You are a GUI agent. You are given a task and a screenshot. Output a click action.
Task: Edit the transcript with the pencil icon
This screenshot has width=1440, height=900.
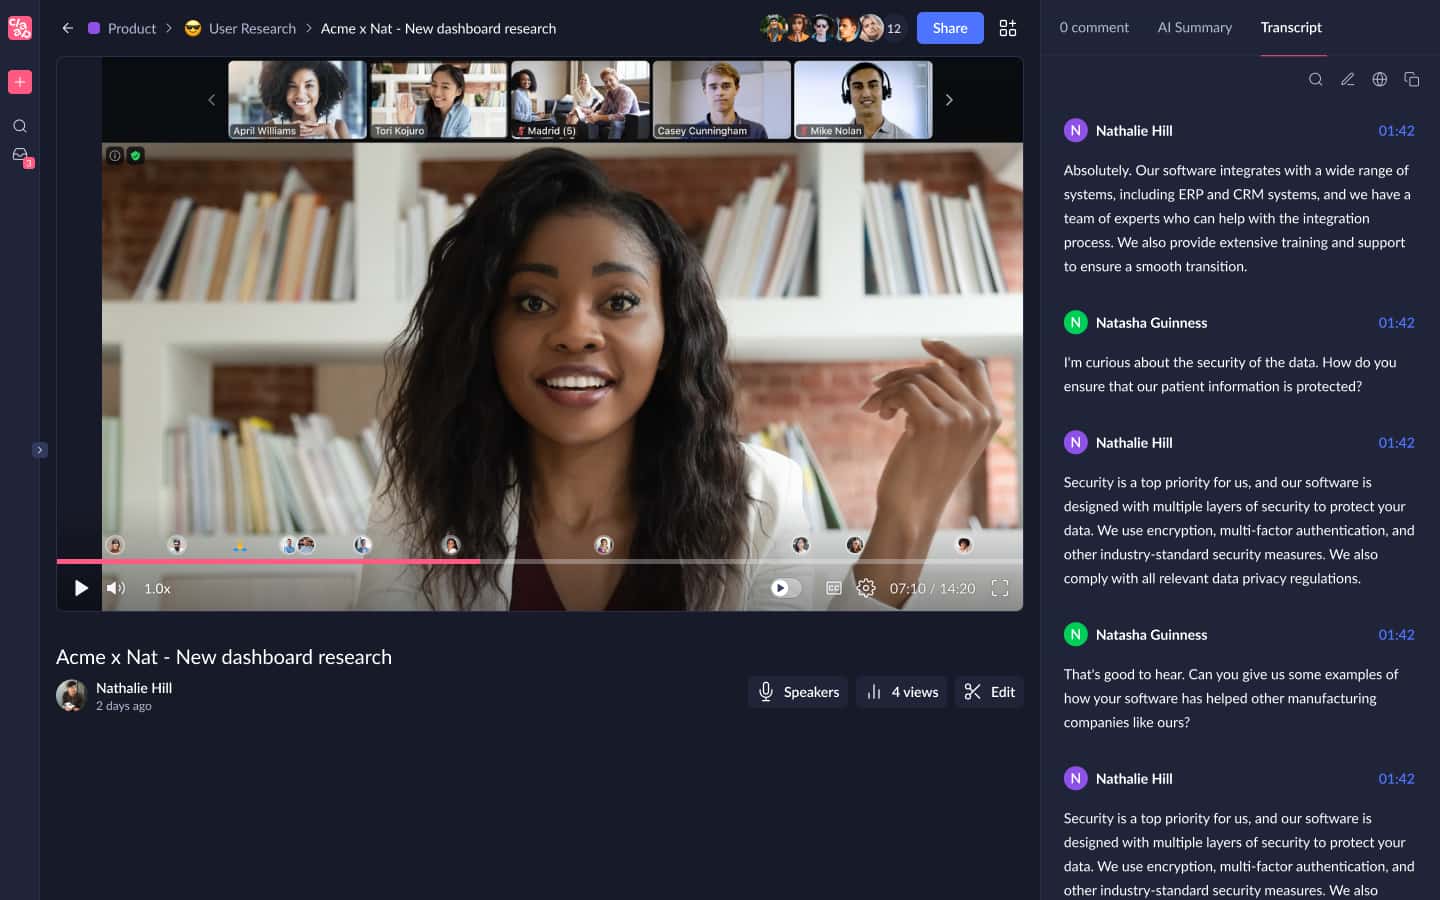point(1348,79)
